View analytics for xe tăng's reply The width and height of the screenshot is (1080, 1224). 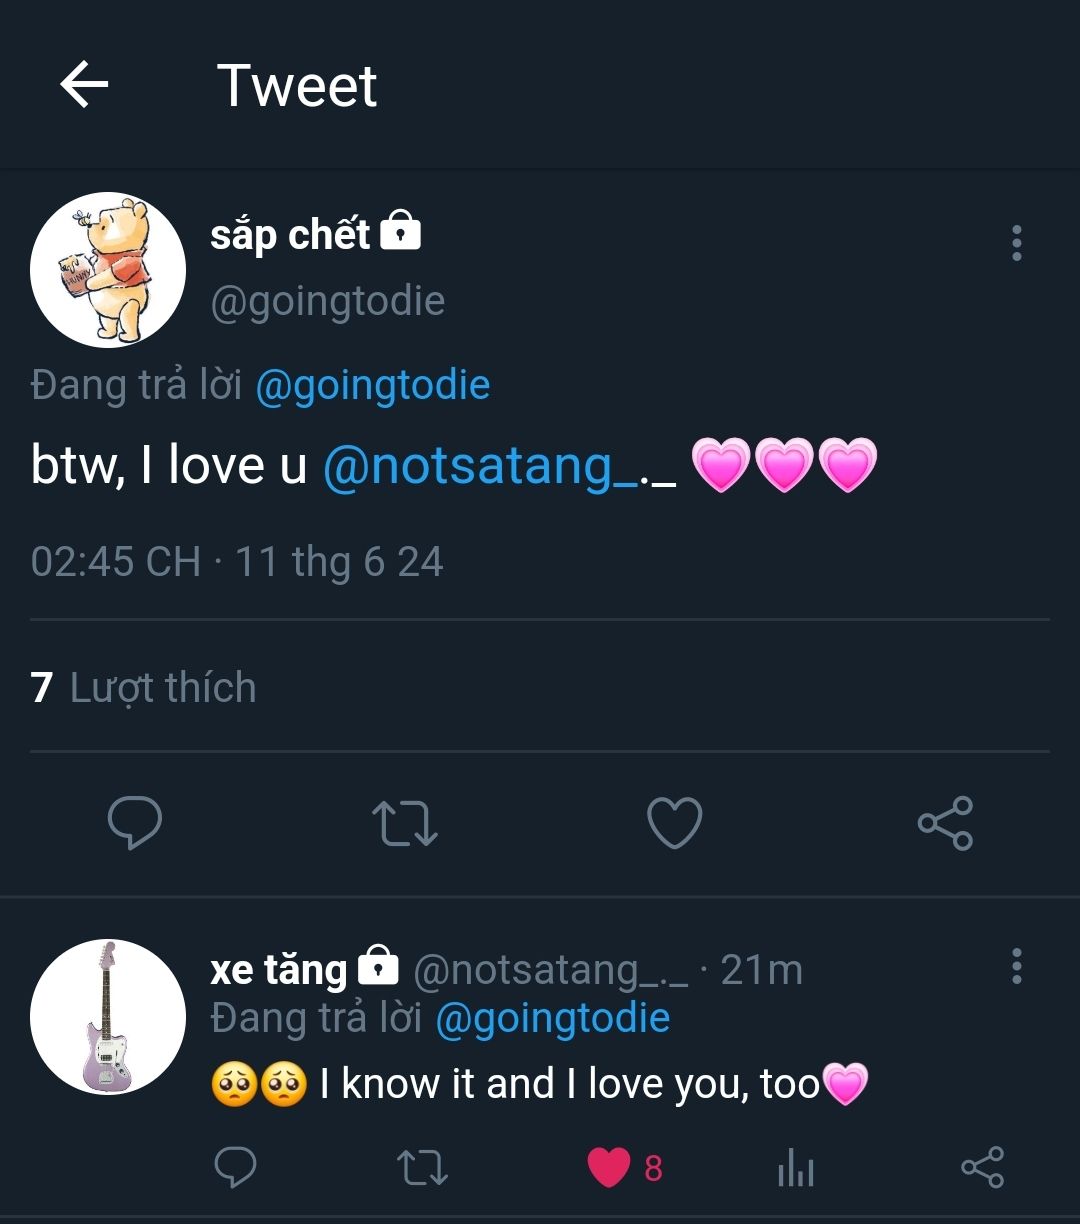point(796,1168)
